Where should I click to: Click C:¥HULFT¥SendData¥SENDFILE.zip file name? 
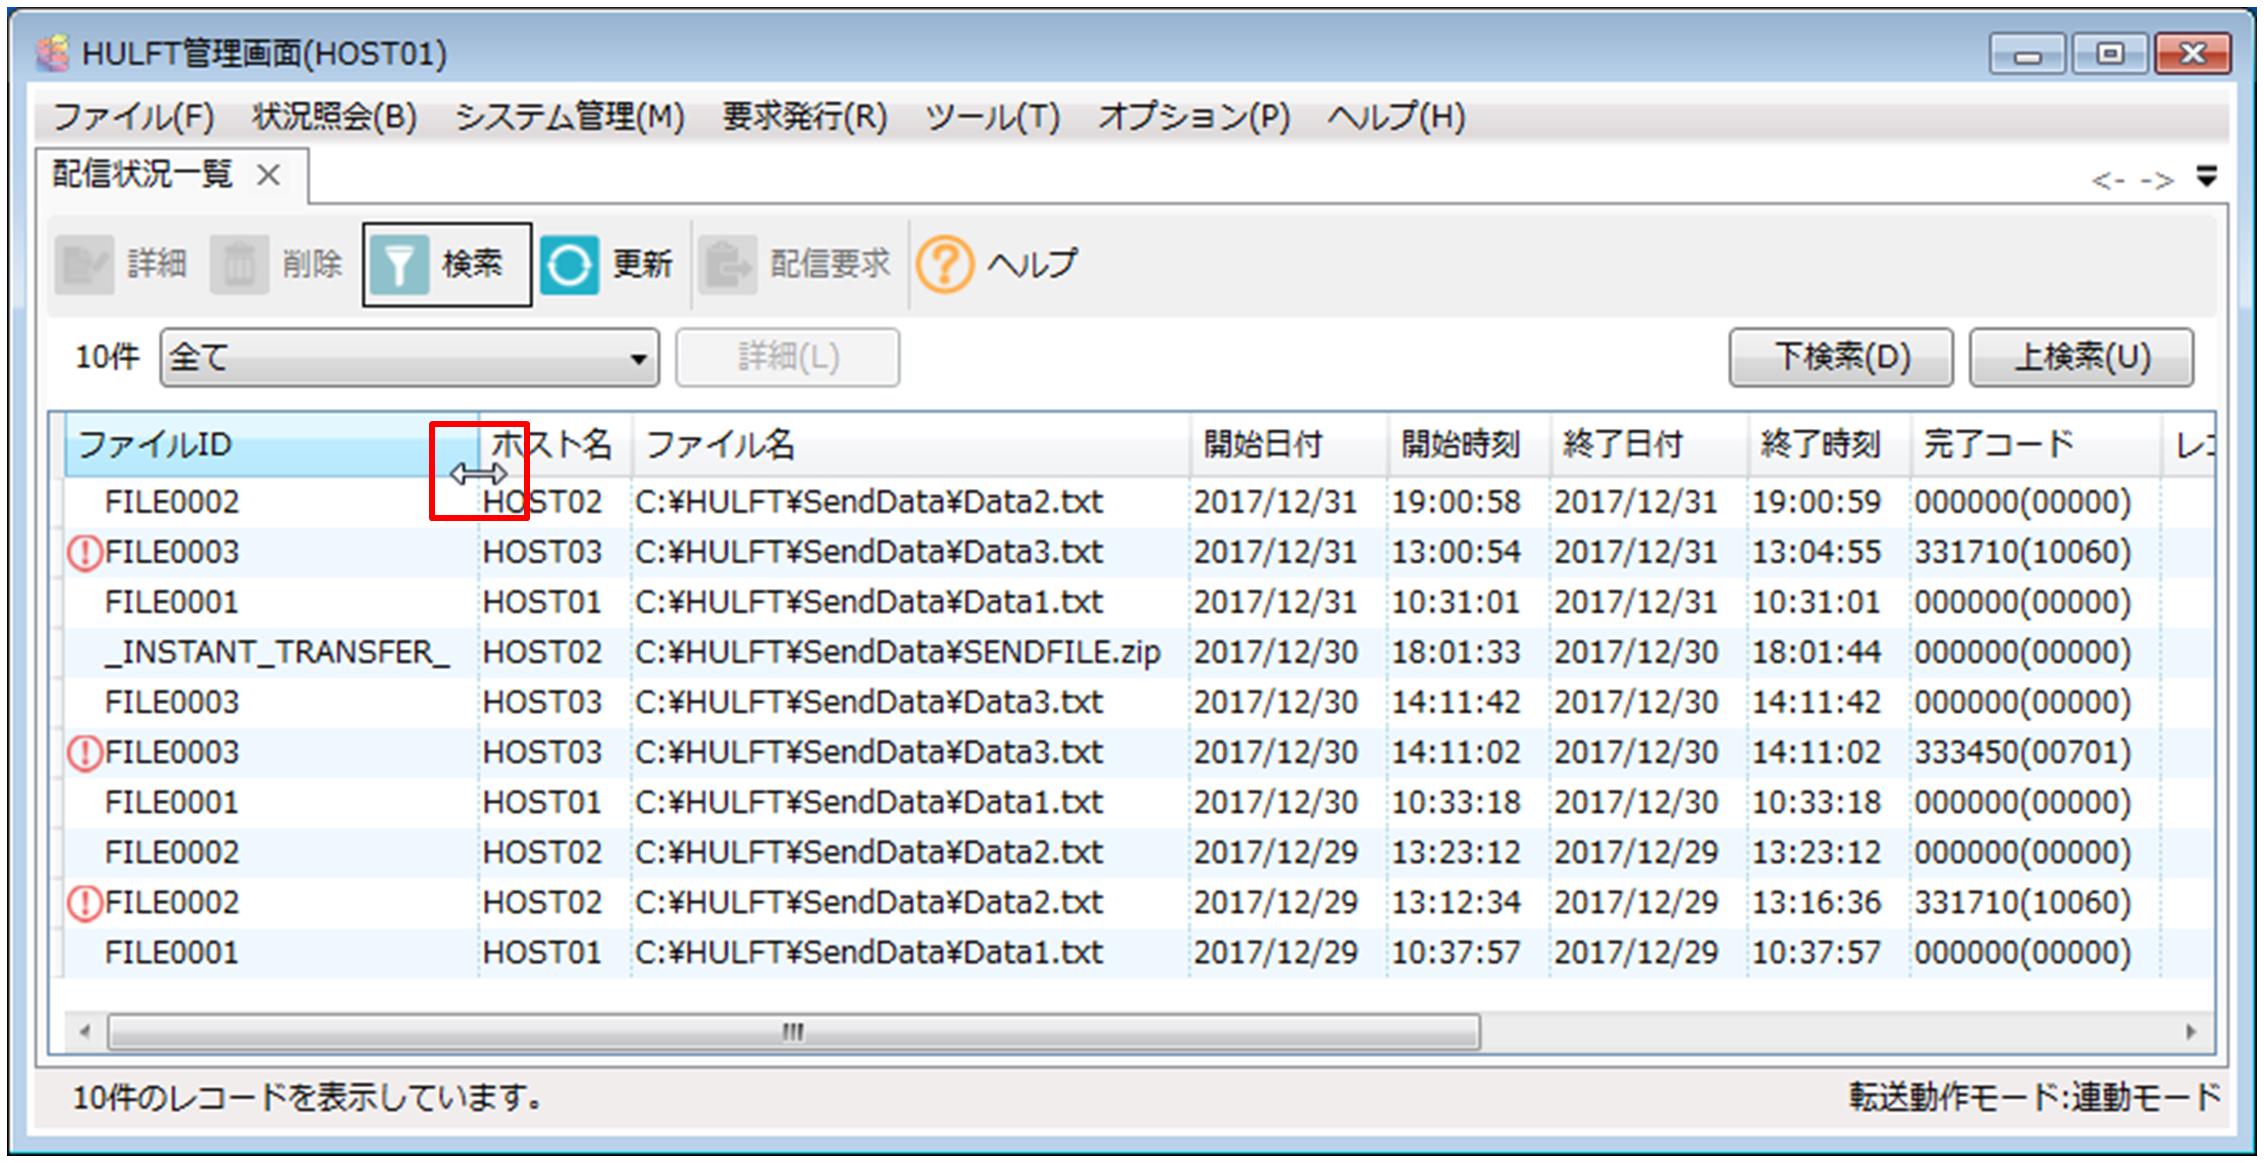pyautogui.click(x=897, y=653)
